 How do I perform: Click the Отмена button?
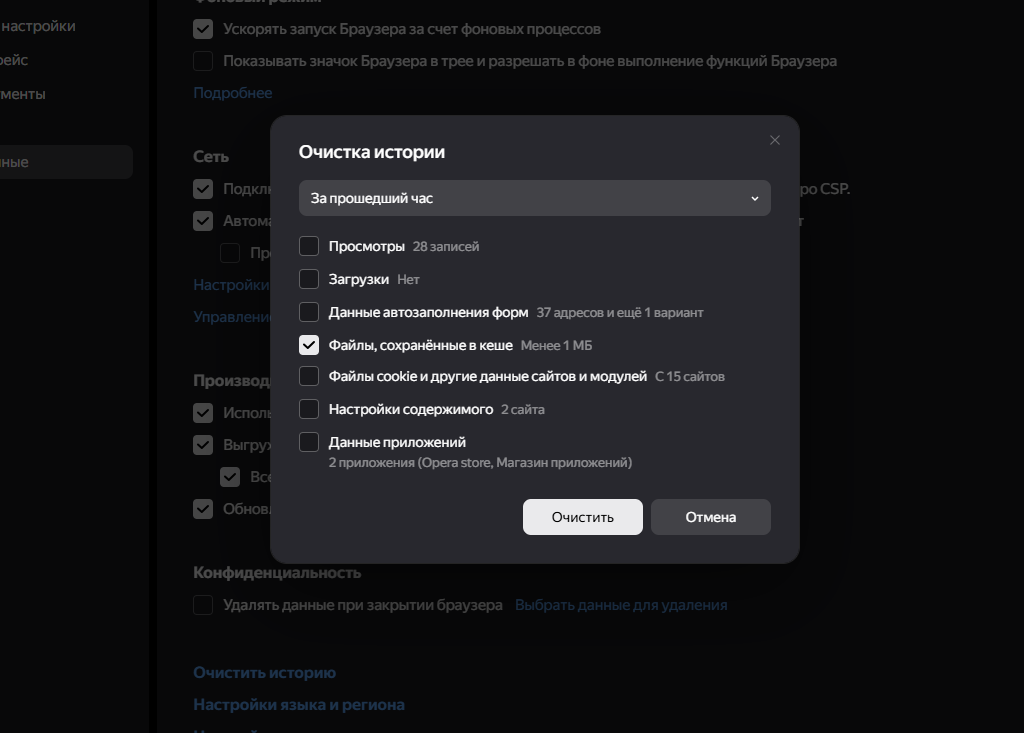[710, 517]
